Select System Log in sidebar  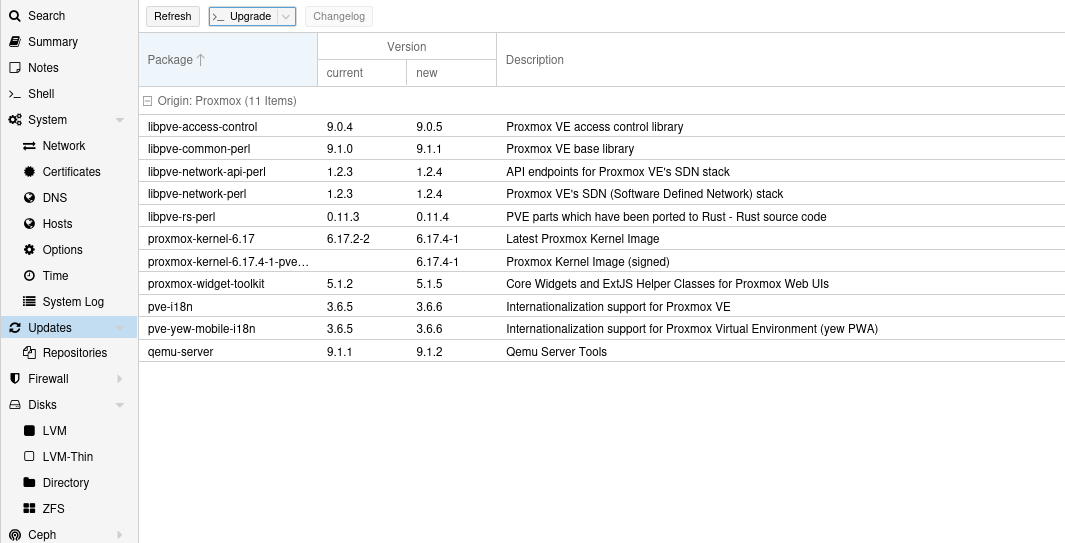[73, 302]
